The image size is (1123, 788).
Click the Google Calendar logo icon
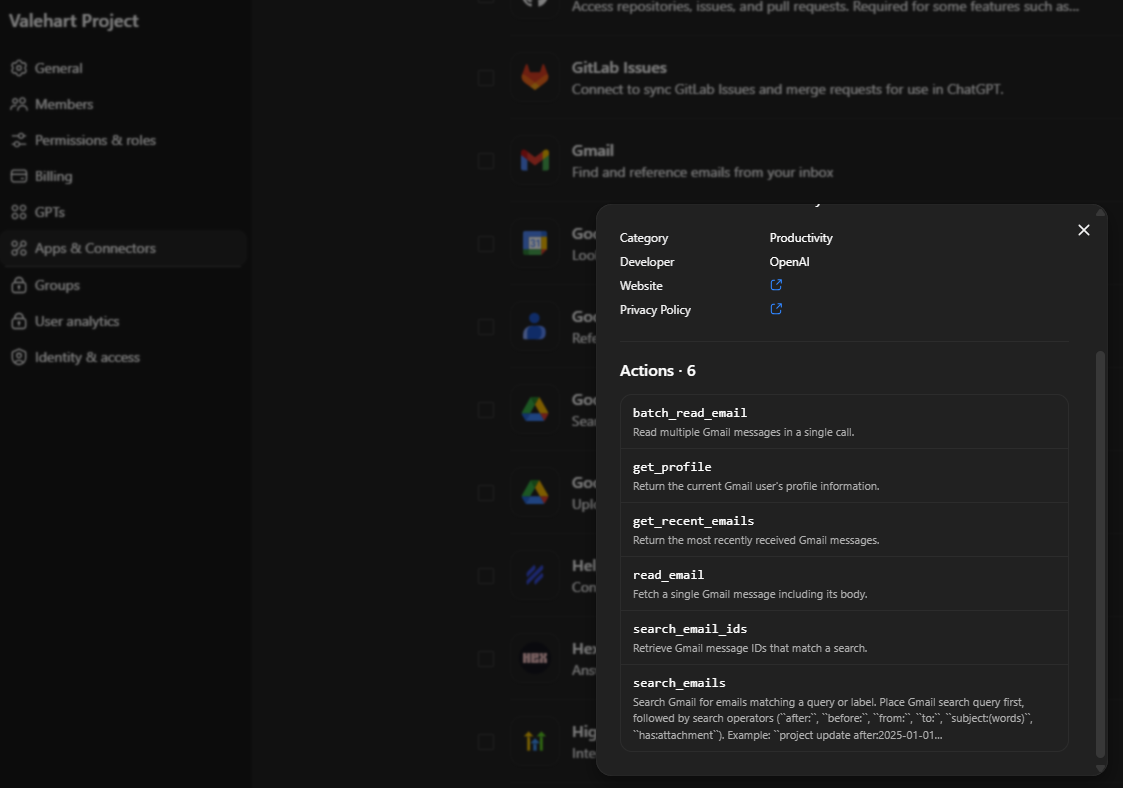(x=535, y=243)
